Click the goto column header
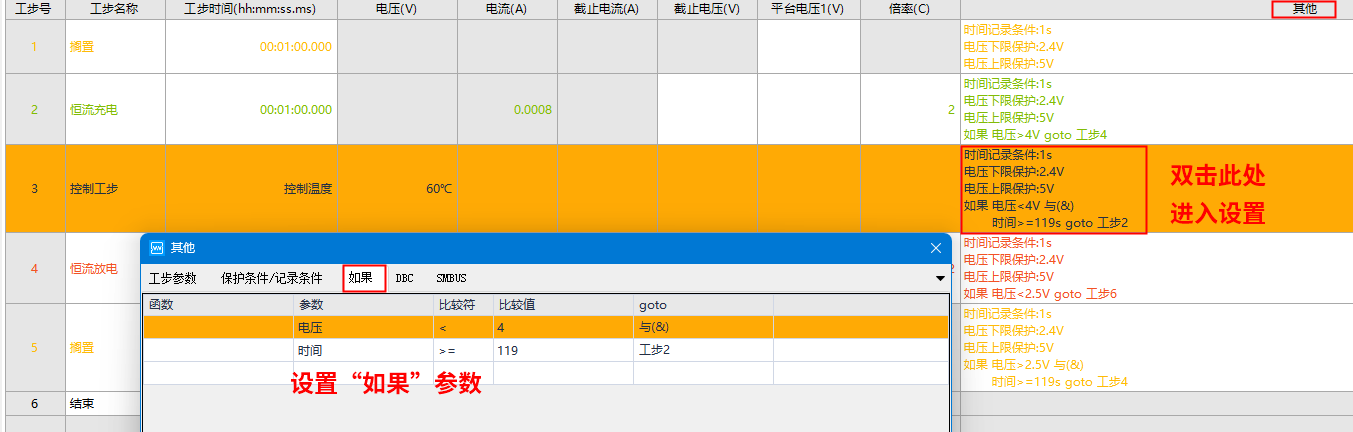Image resolution: width=1353 pixels, height=432 pixels. (x=703, y=304)
